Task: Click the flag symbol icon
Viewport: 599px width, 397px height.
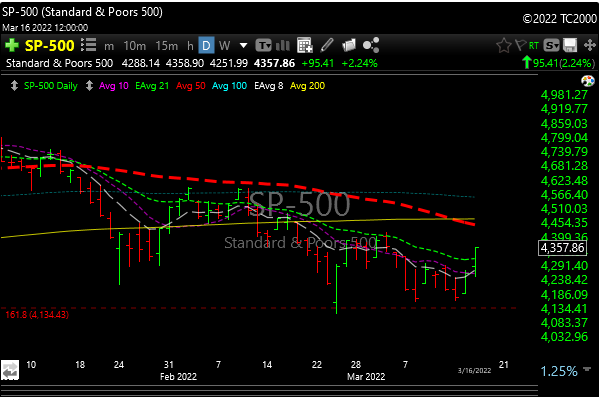Action: tap(520, 45)
